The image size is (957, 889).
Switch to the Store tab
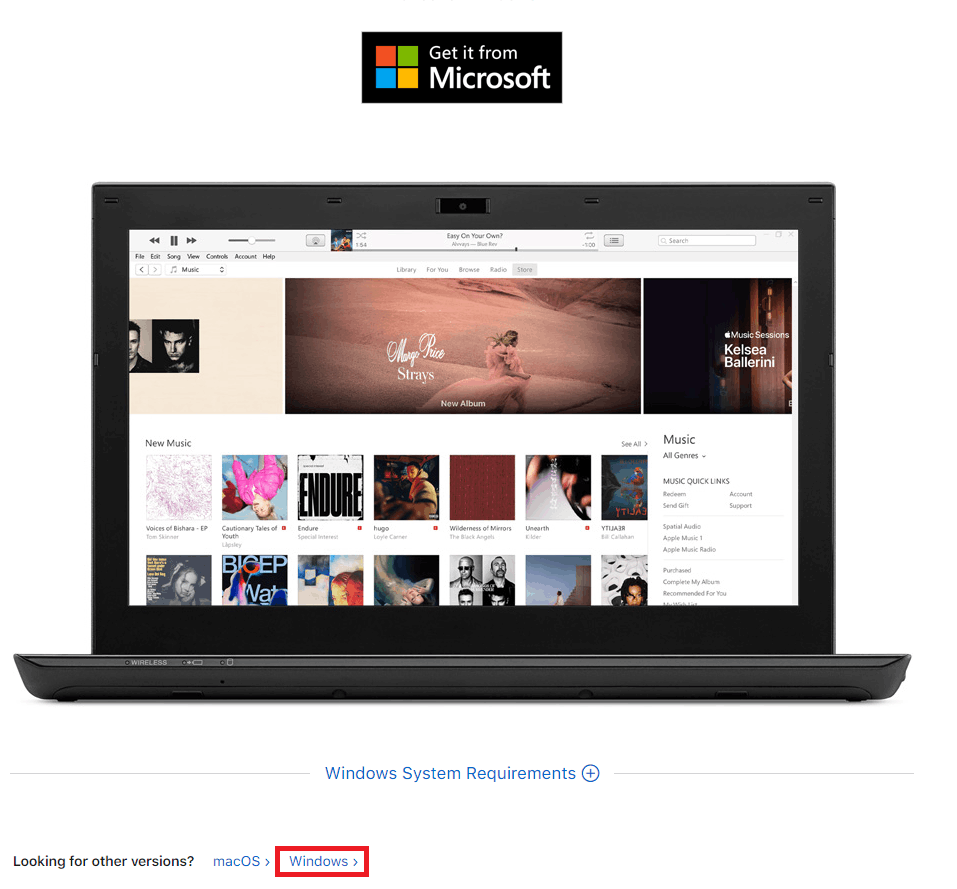point(524,270)
